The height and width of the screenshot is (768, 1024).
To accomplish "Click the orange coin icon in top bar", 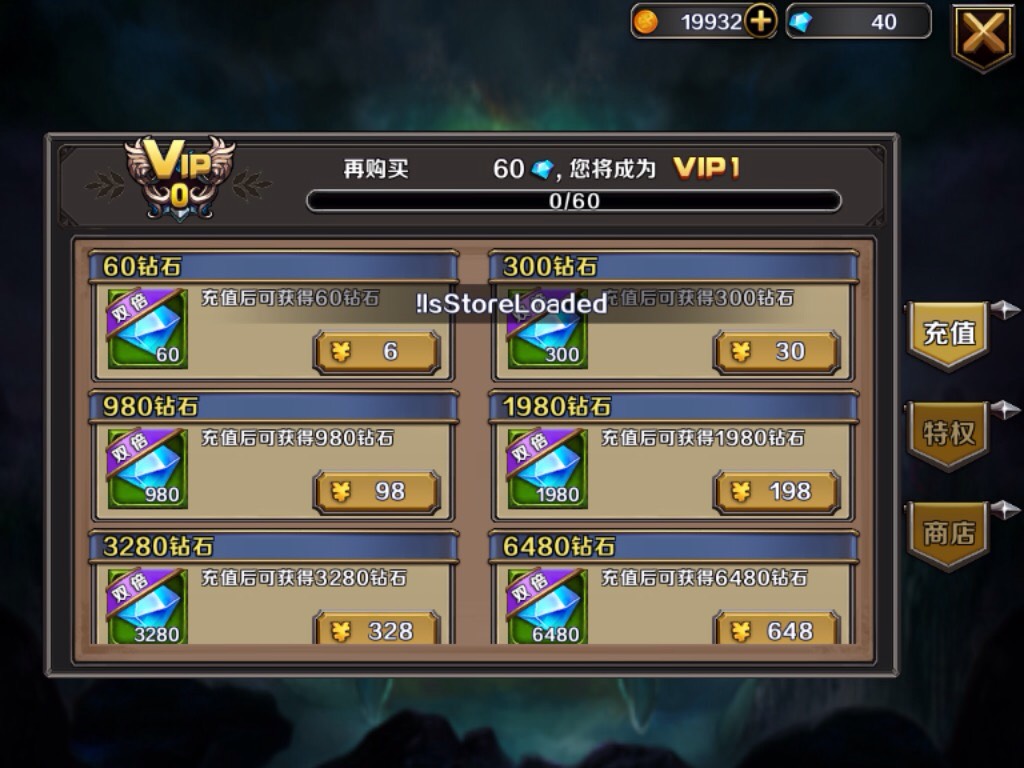I will pyautogui.click(x=645, y=22).
